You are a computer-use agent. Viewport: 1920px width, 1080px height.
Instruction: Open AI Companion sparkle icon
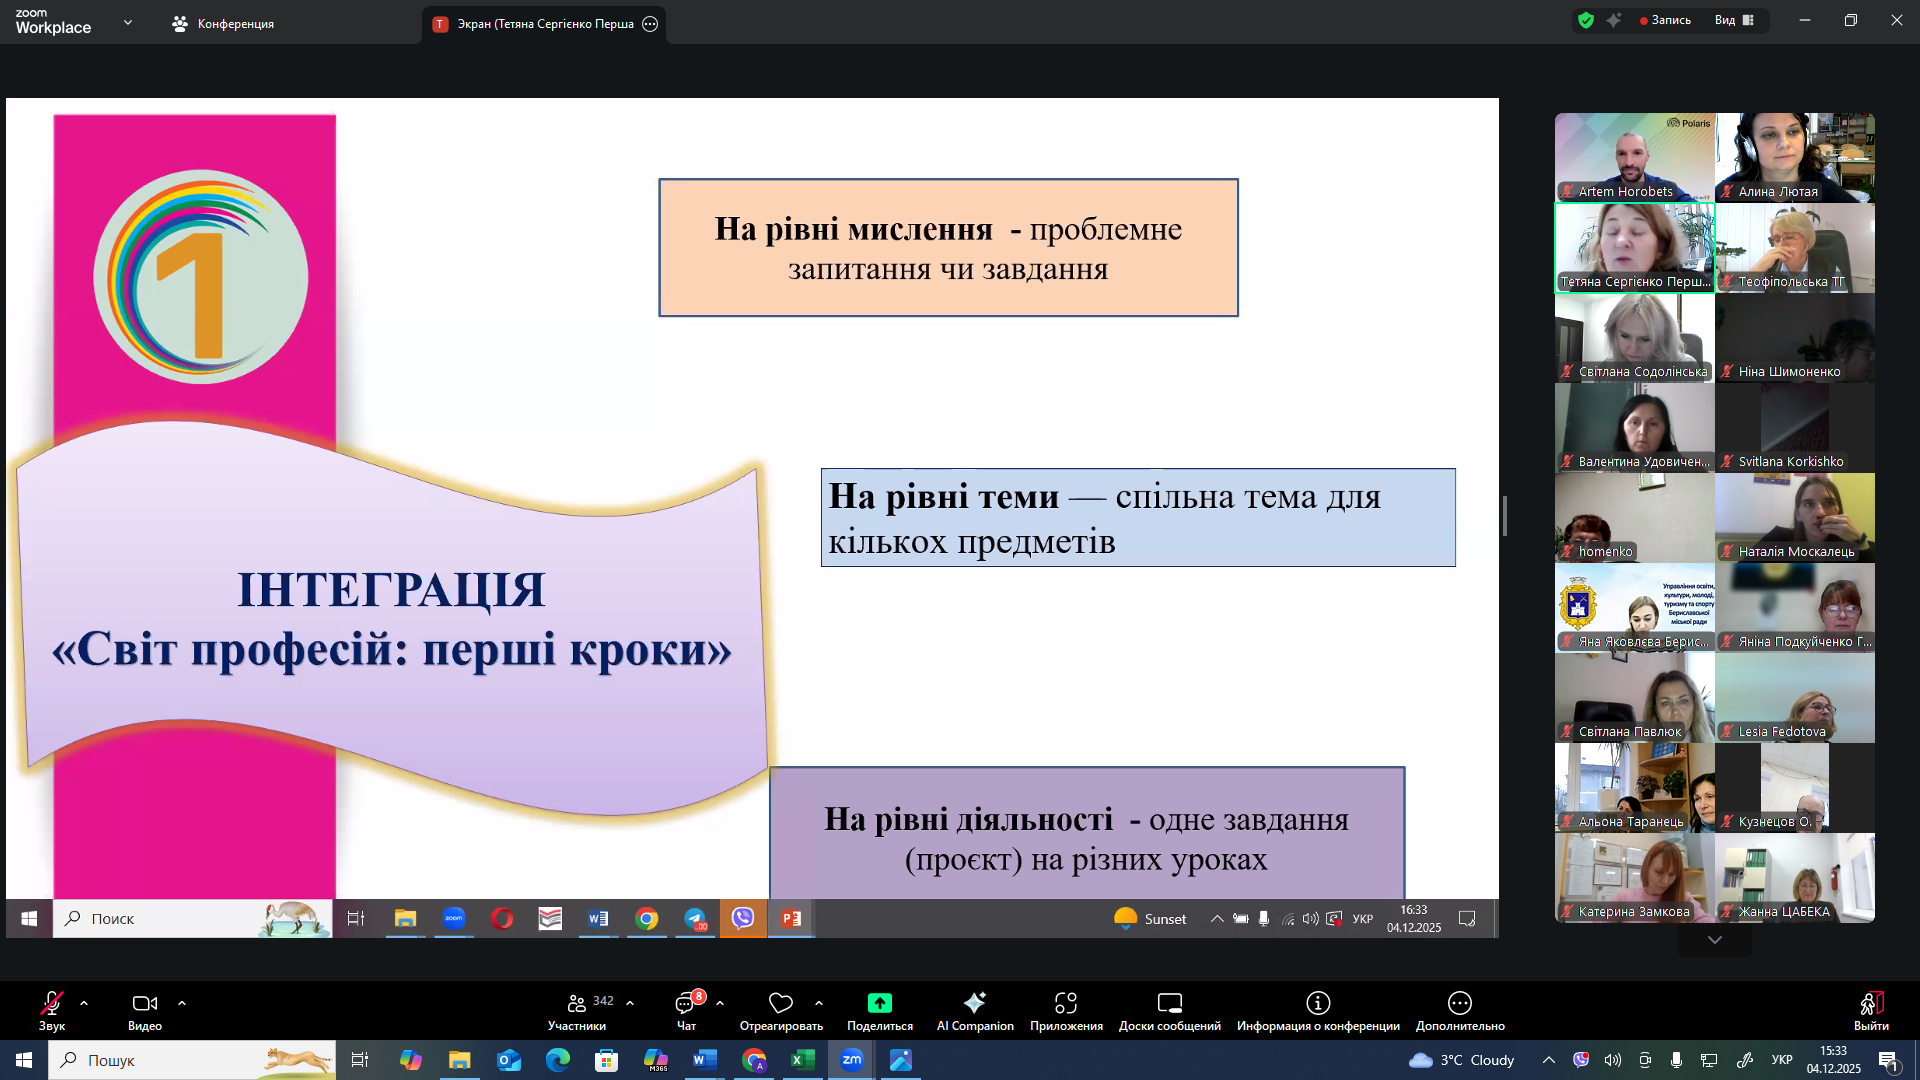pos(974,1003)
